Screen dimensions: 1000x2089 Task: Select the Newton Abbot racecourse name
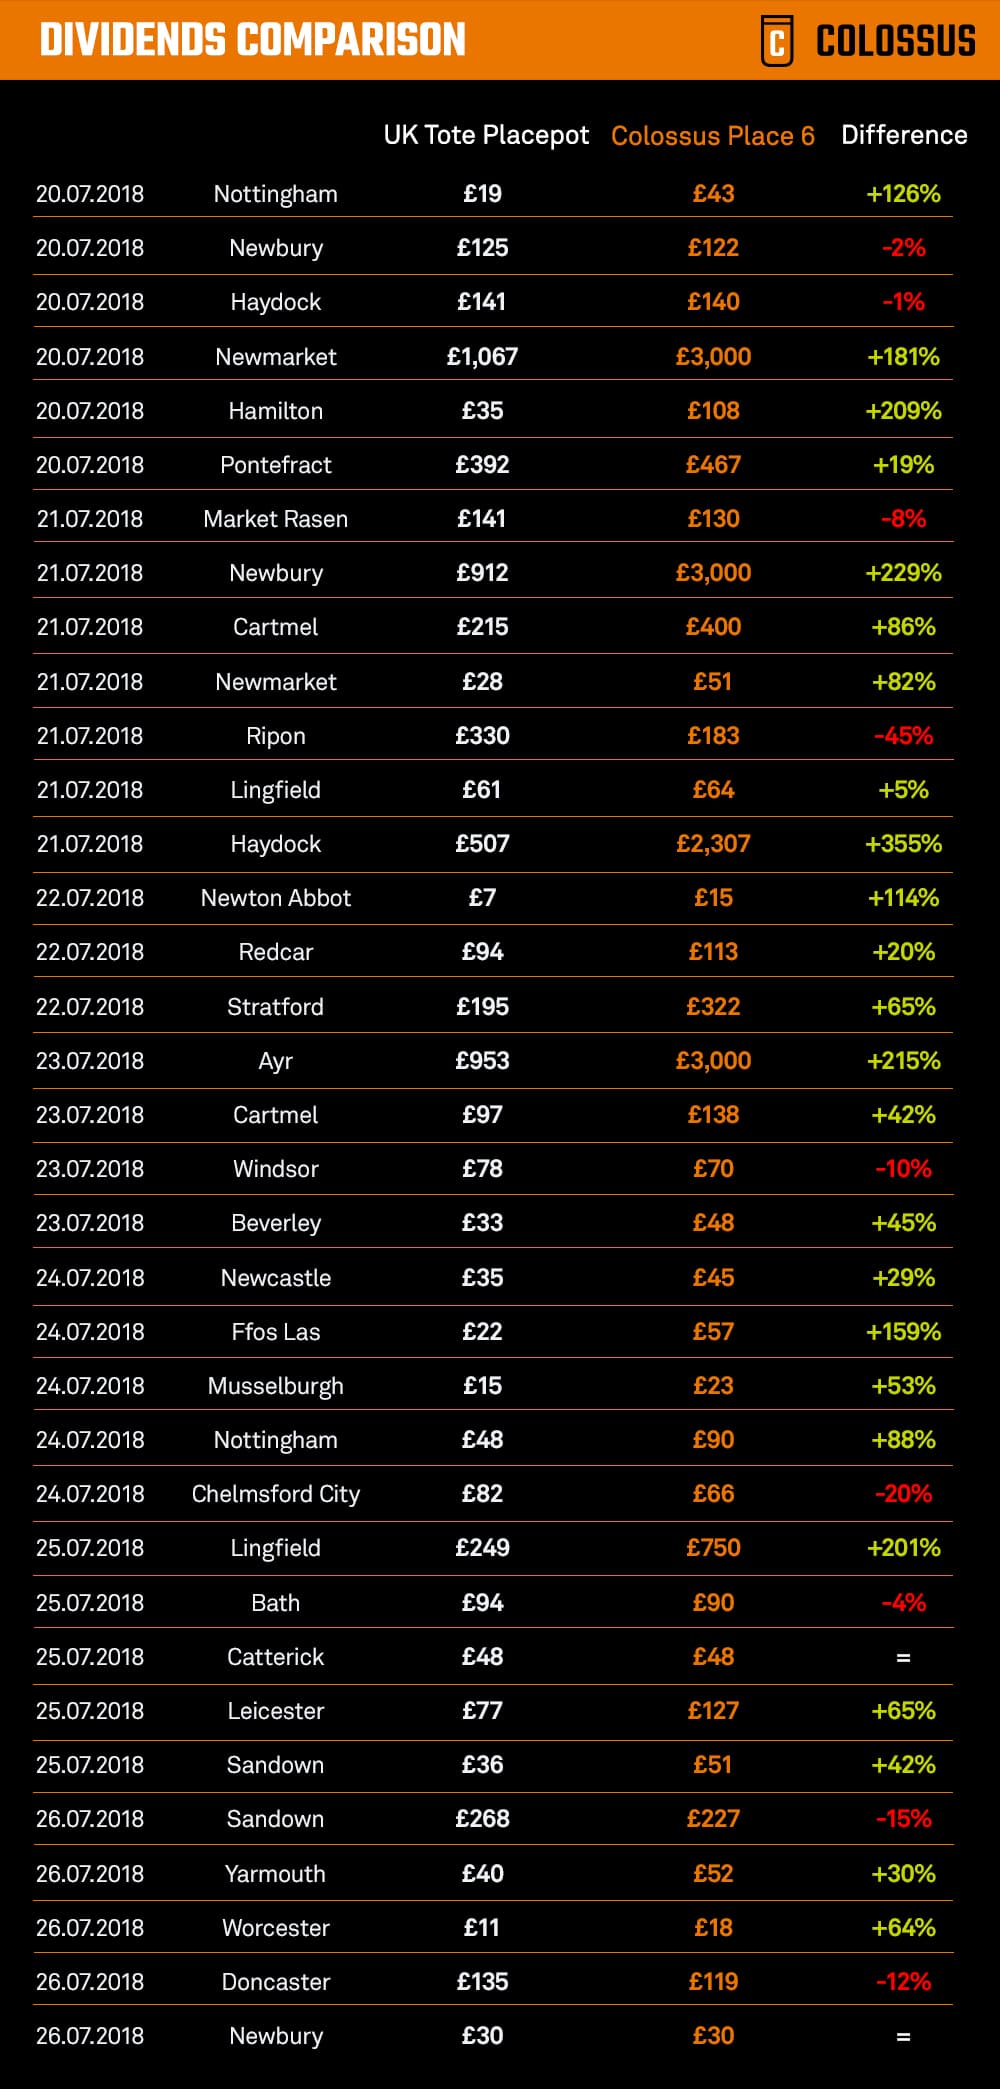point(275,898)
